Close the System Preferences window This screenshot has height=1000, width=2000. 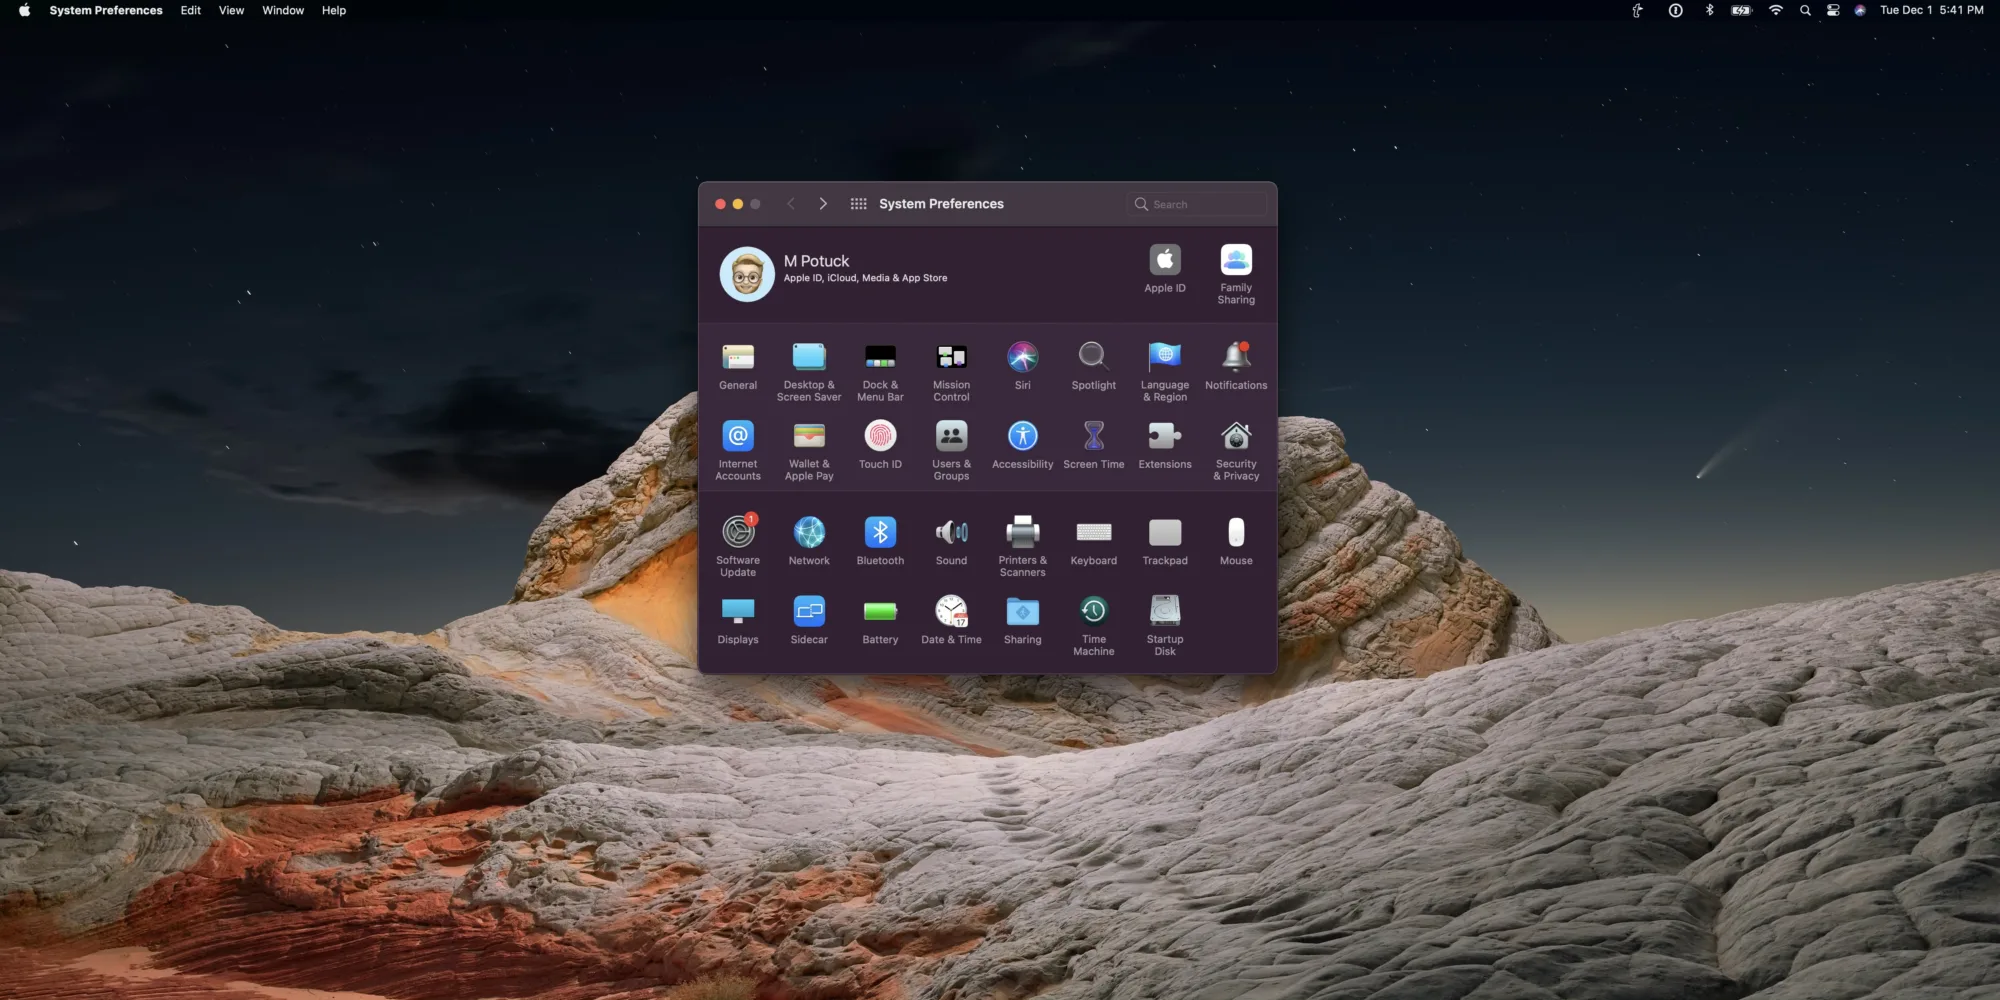720,204
